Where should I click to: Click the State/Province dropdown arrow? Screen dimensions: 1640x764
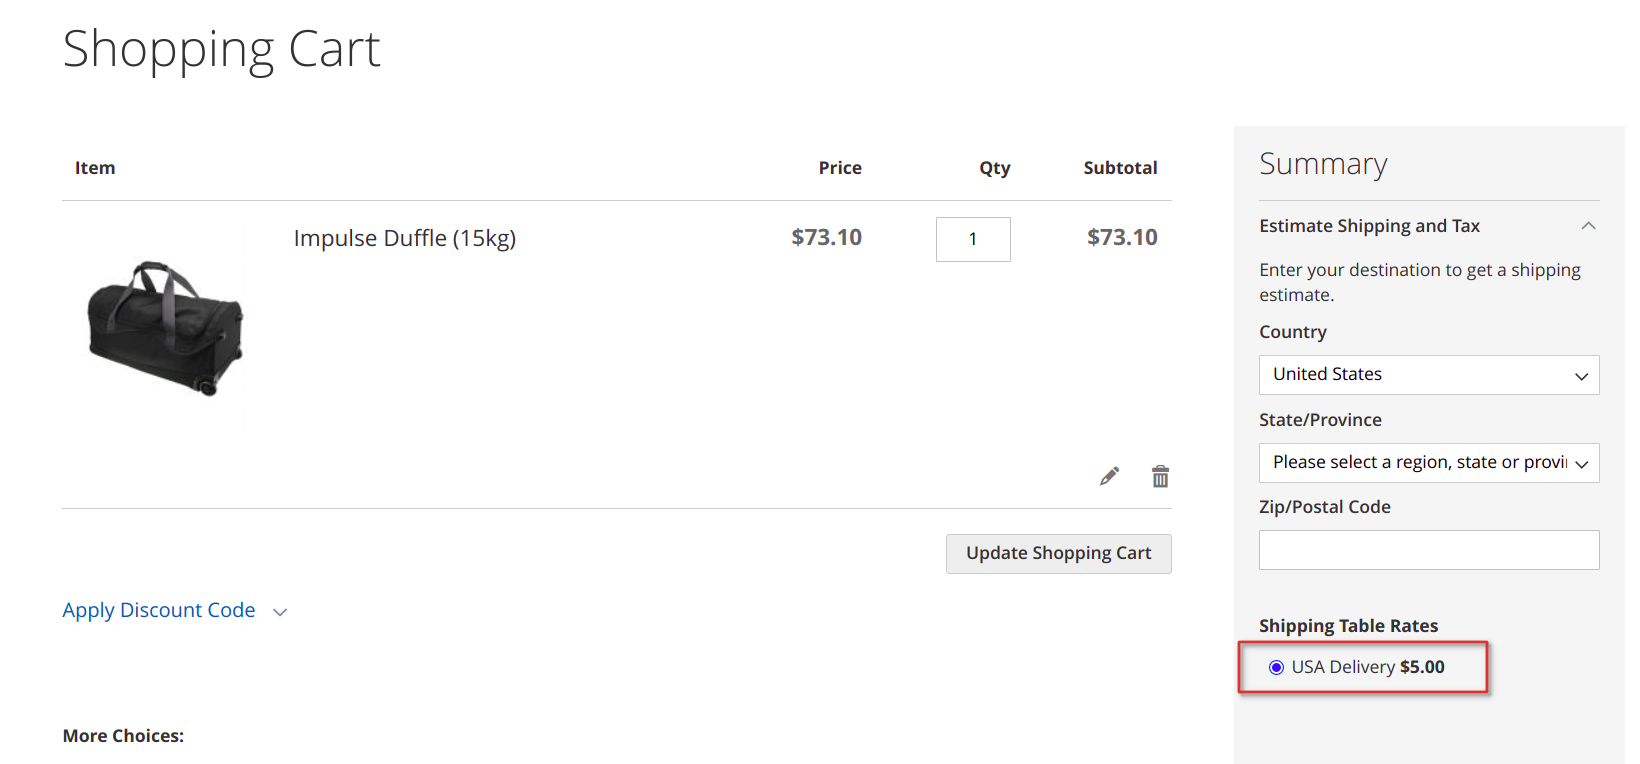coord(1582,465)
